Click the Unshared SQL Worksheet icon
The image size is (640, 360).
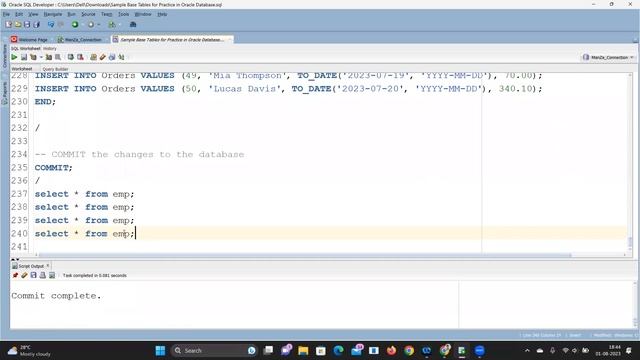tap(93, 57)
